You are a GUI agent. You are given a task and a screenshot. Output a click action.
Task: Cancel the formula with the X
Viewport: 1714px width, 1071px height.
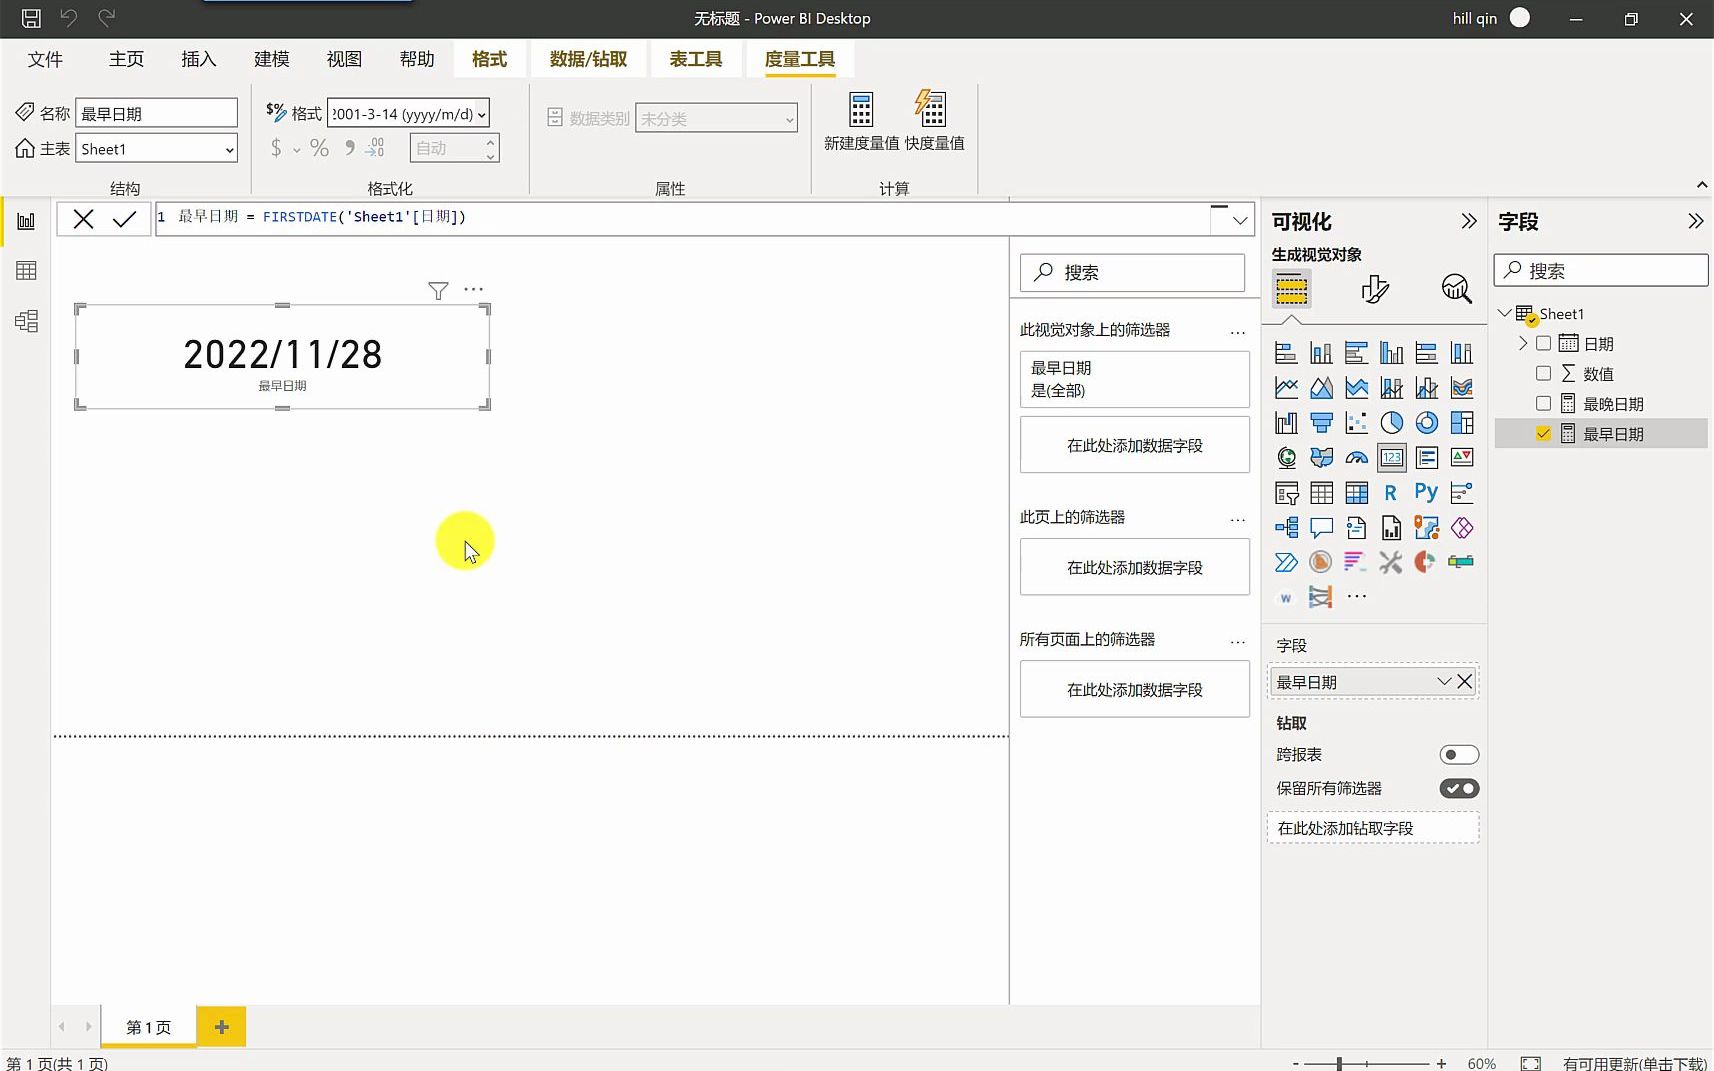(83, 219)
